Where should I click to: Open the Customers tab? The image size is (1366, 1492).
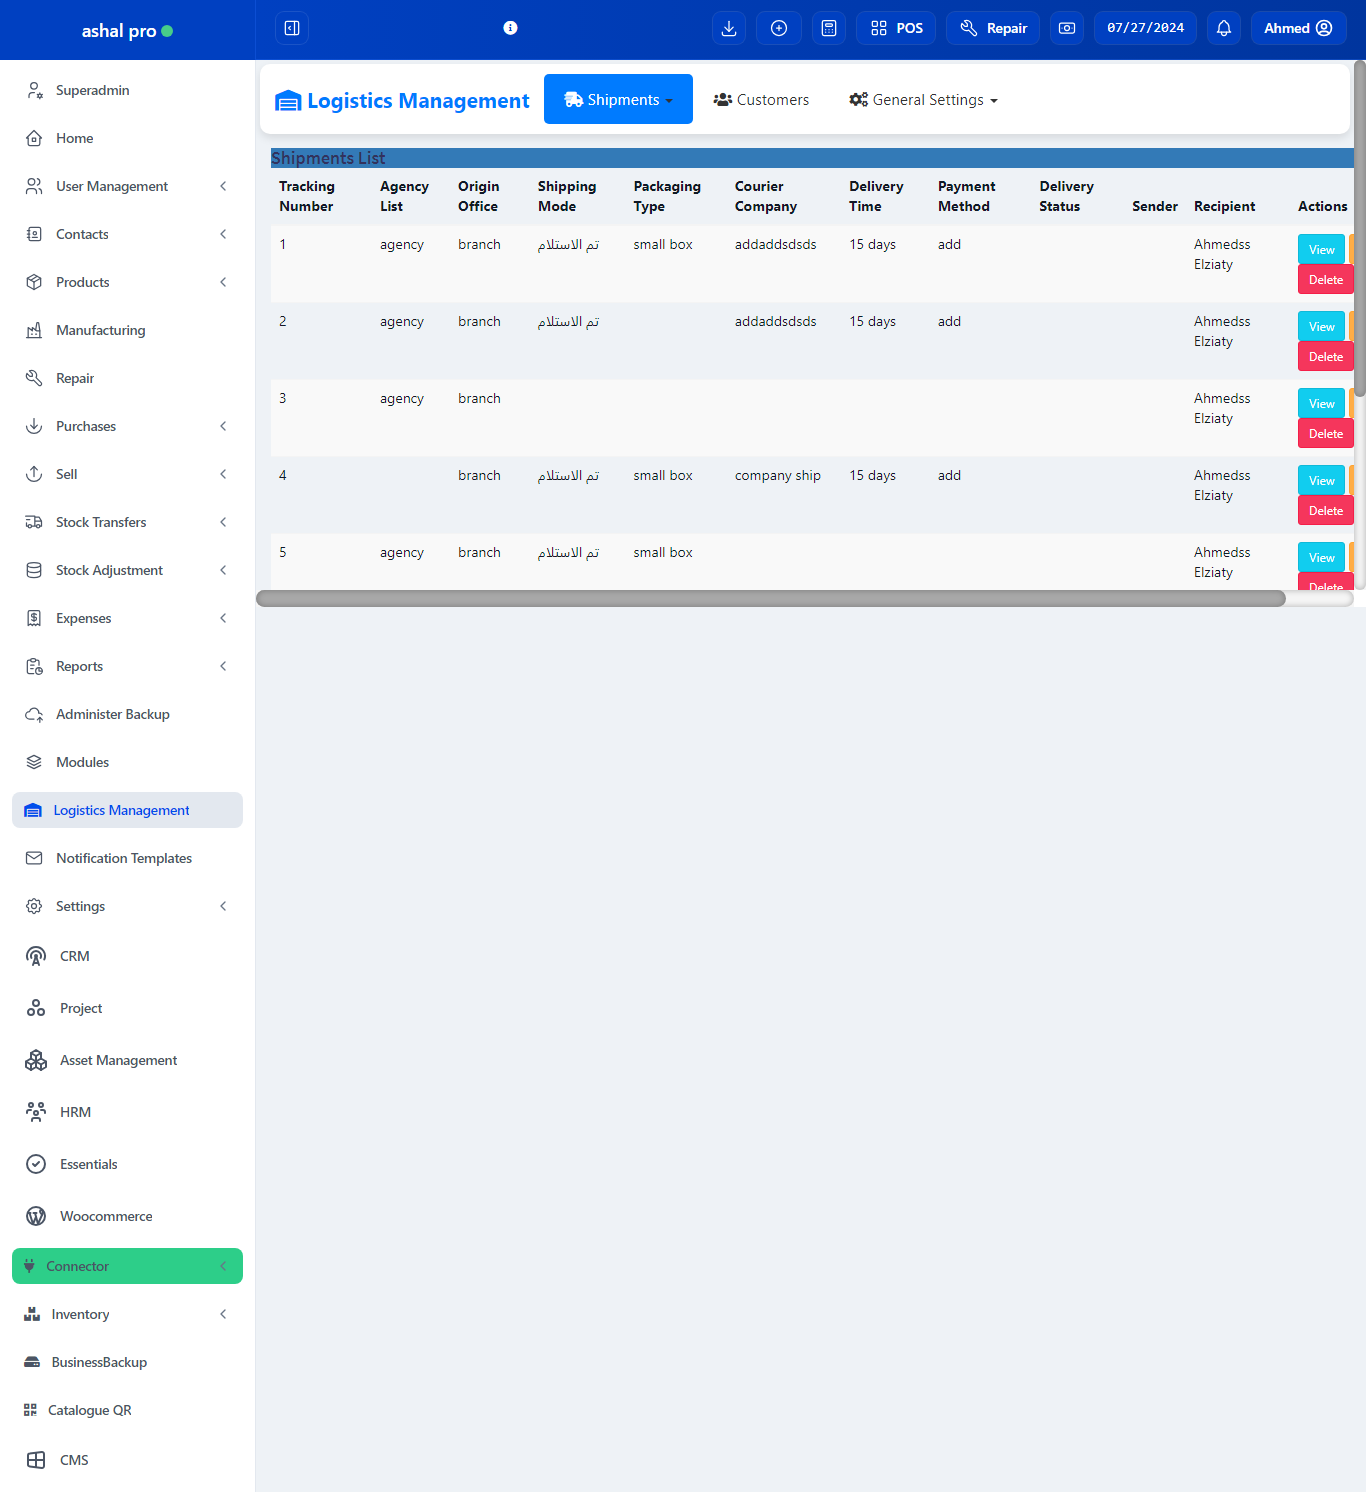coord(761,100)
